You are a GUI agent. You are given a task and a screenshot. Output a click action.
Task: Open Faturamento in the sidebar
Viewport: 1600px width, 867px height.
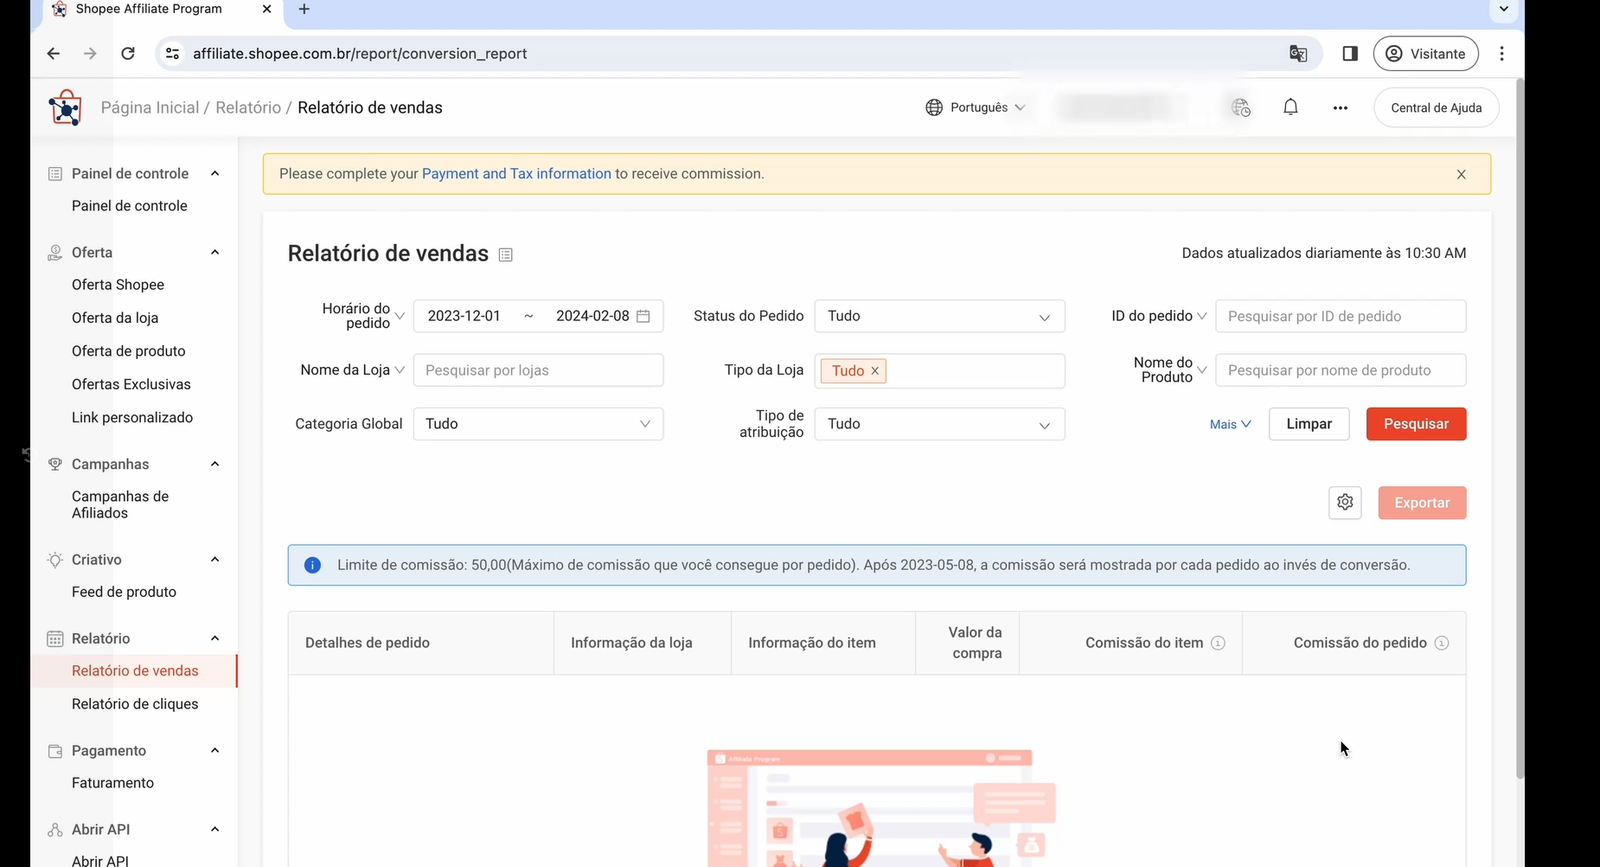click(x=113, y=783)
